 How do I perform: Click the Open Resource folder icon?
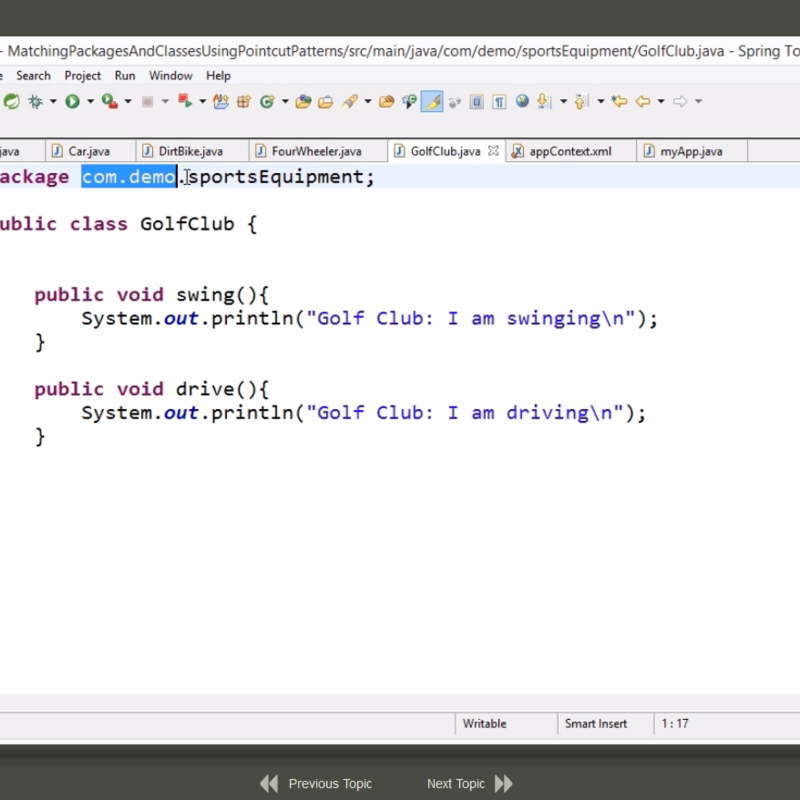click(386, 102)
